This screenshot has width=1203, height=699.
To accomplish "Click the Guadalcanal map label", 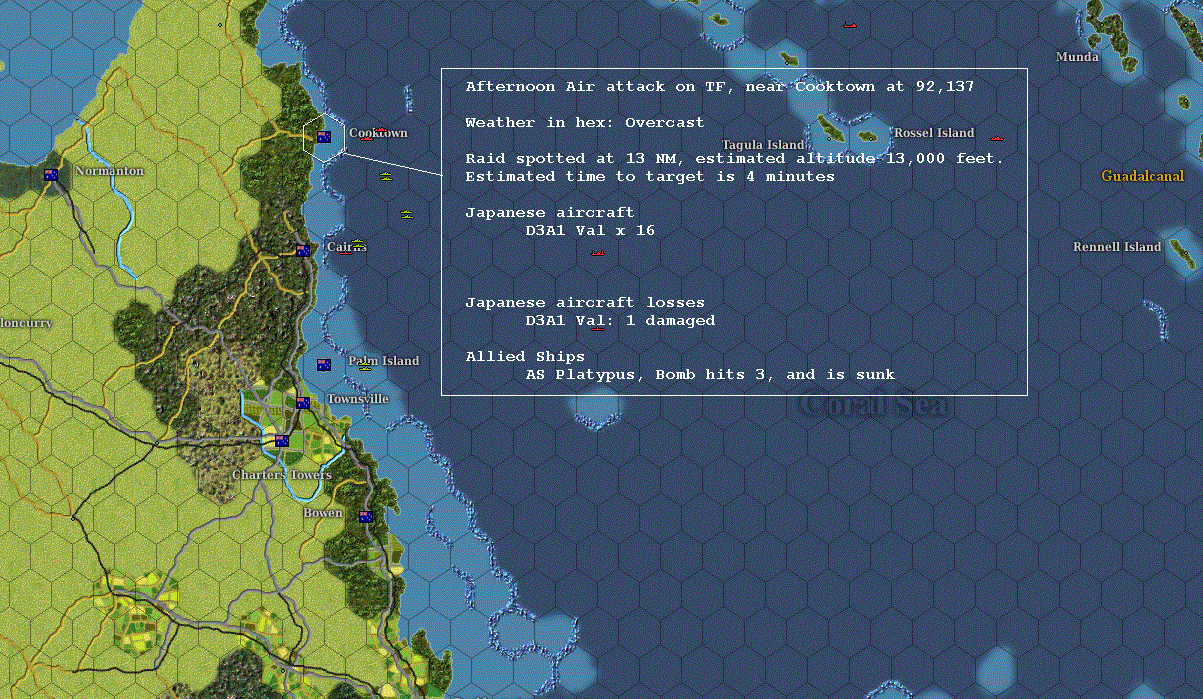I will 1143,176.
